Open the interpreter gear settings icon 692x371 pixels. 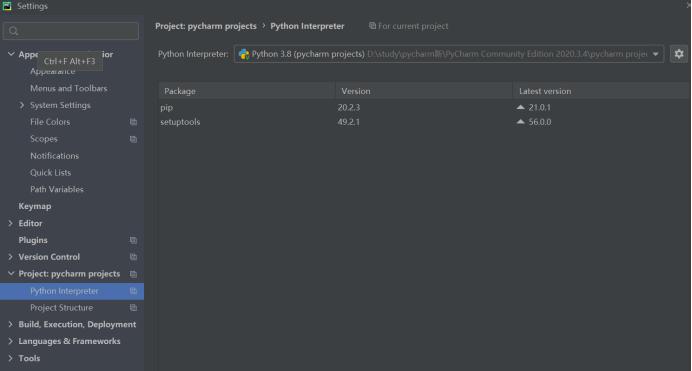679,54
